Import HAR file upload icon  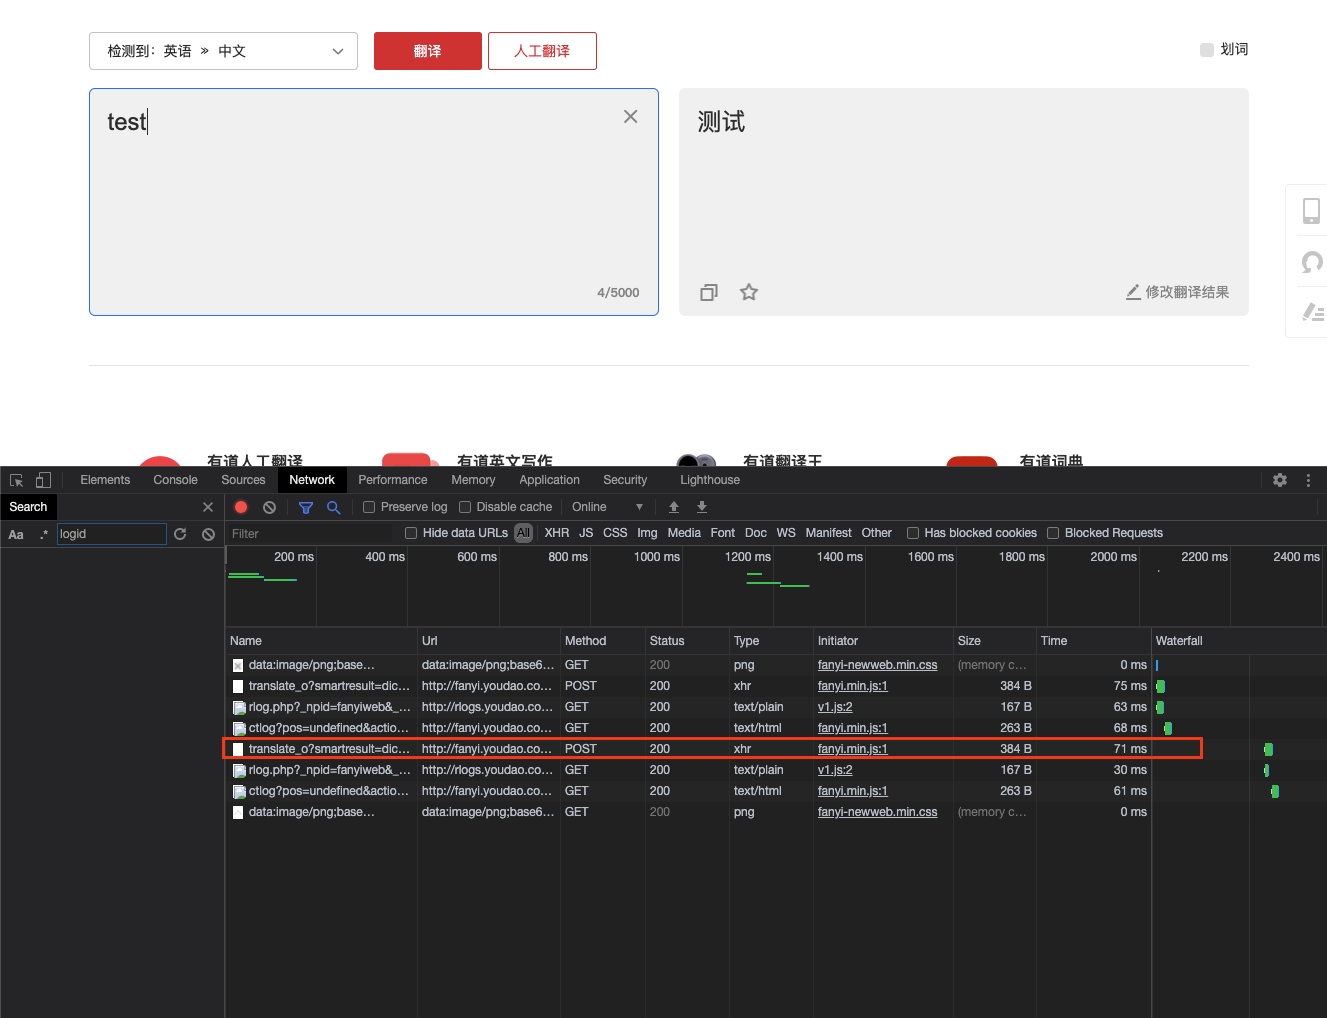pos(674,507)
